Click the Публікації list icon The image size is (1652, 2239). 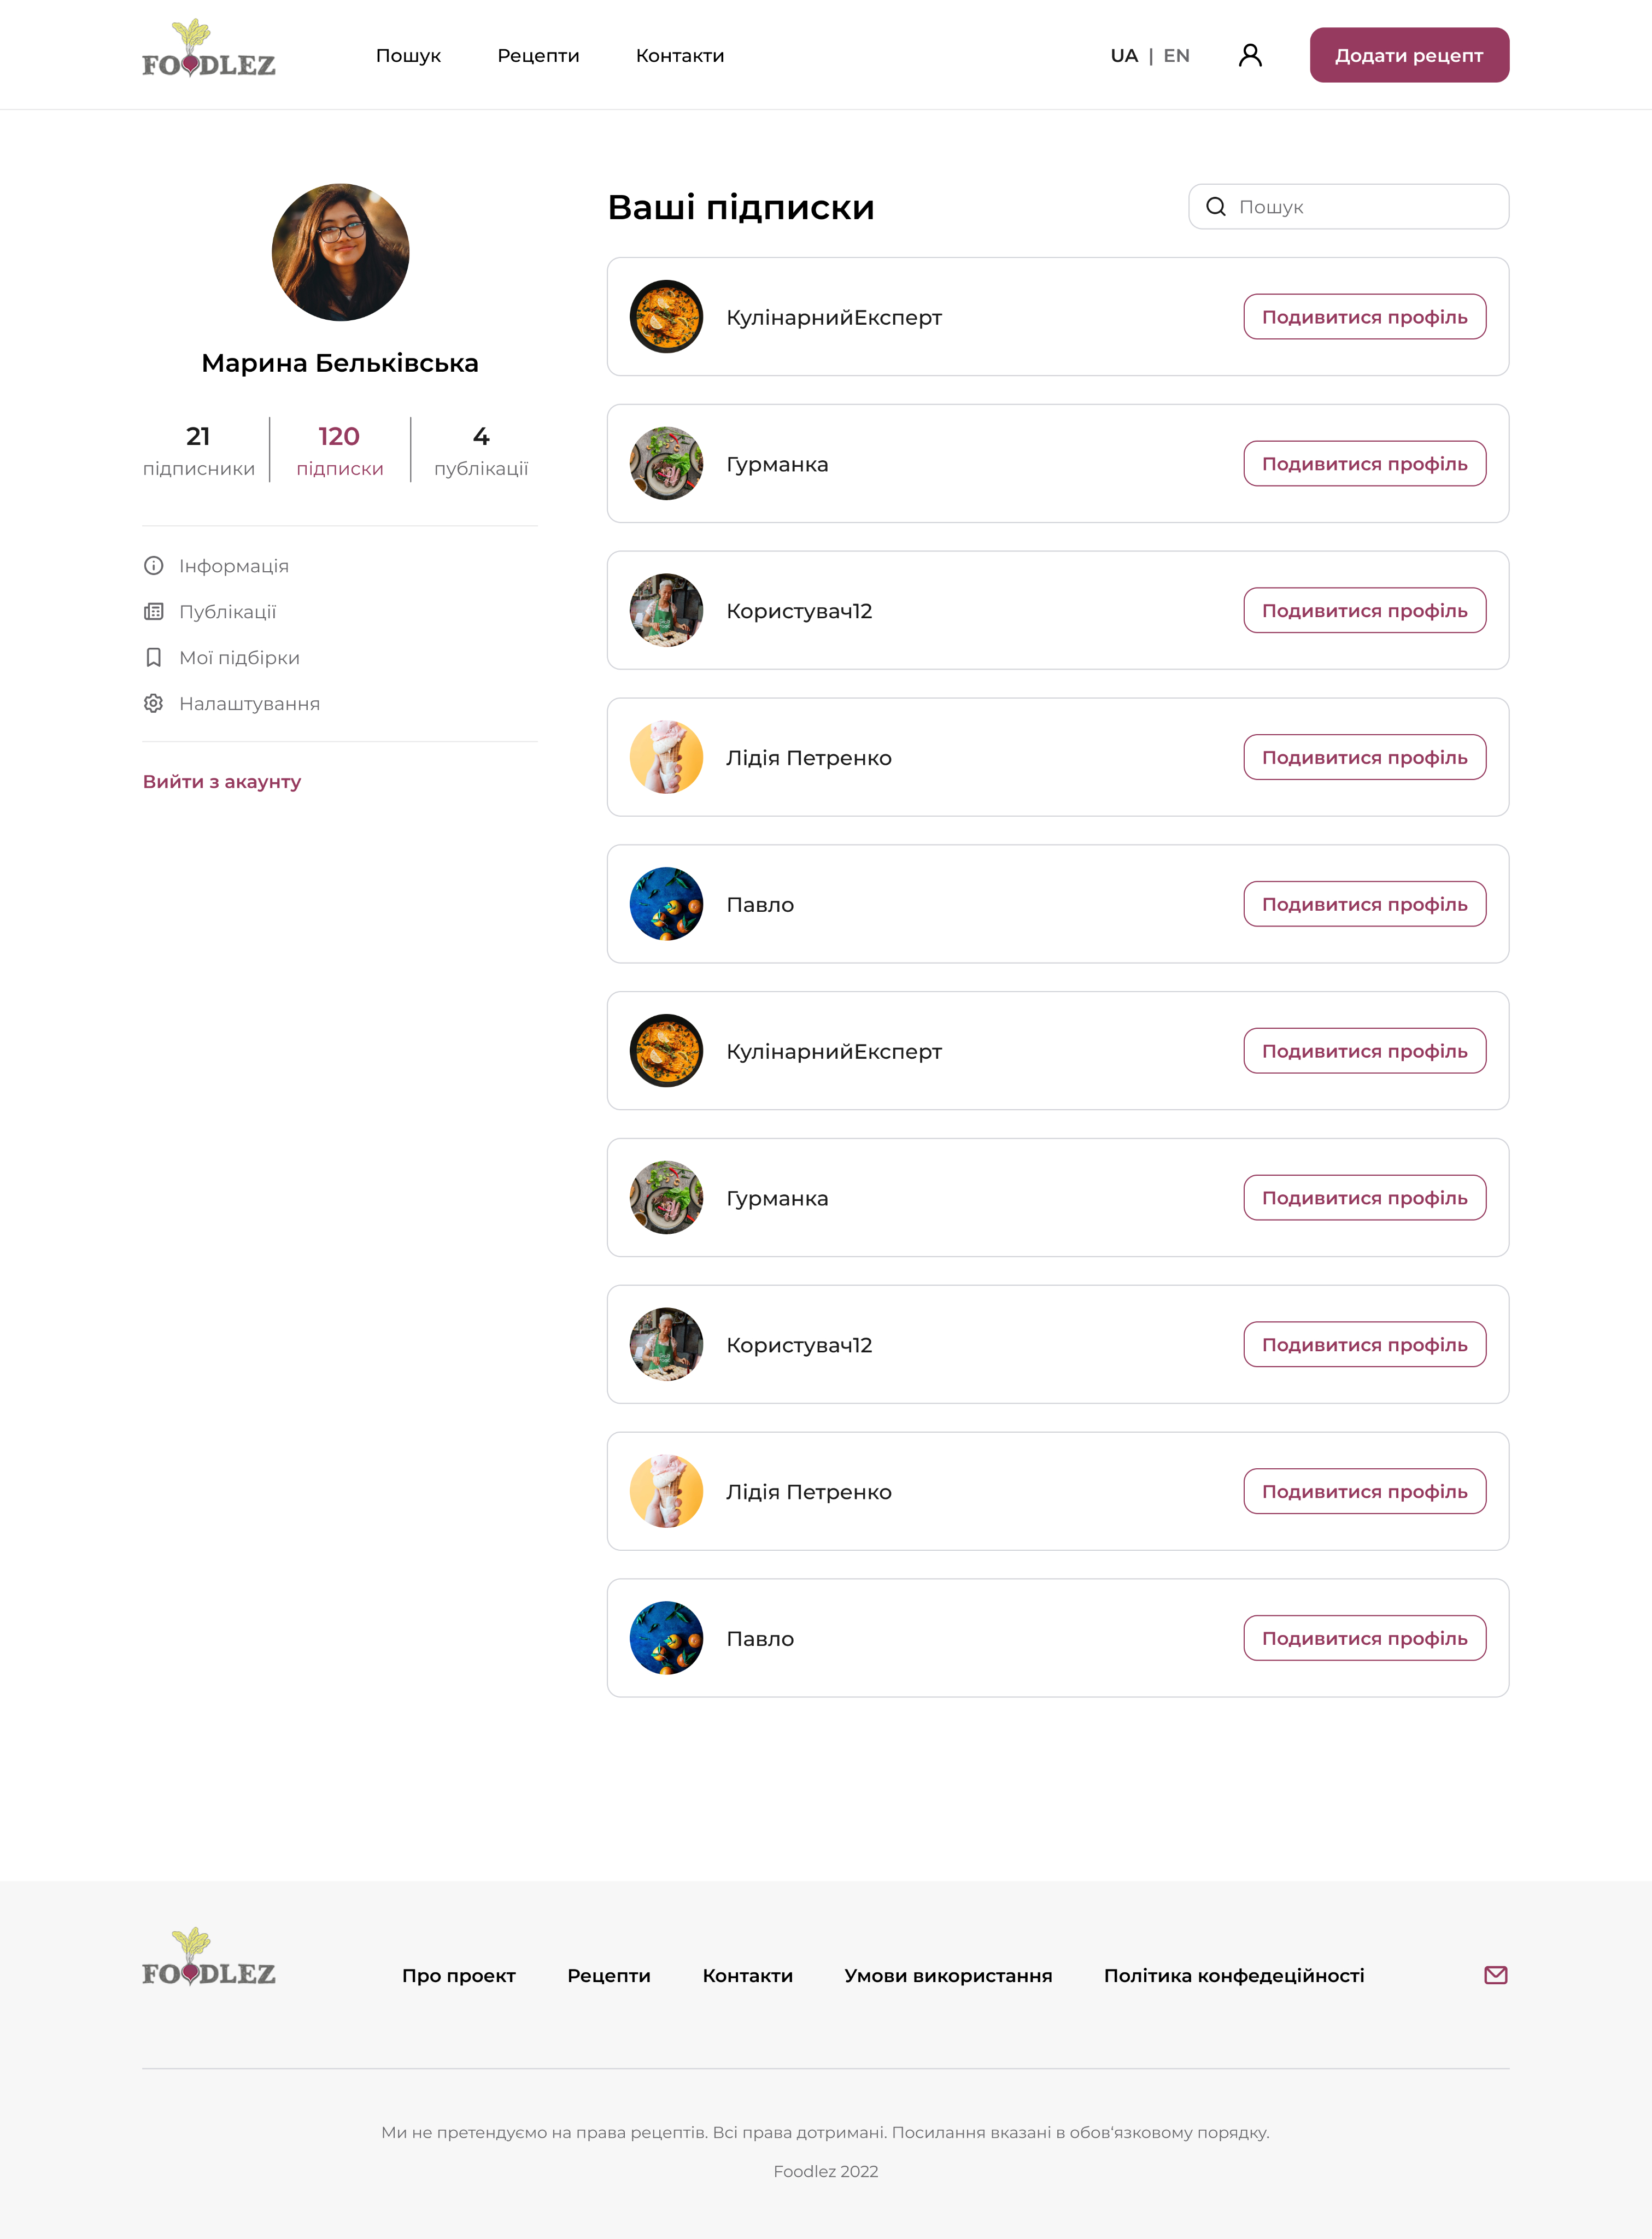click(x=154, y=612)
